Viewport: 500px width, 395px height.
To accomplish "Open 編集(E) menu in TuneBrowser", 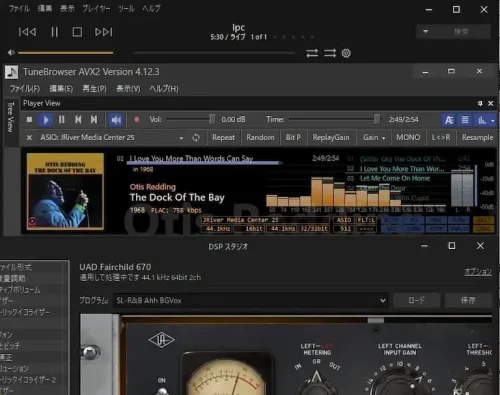I will coord(61,89).
